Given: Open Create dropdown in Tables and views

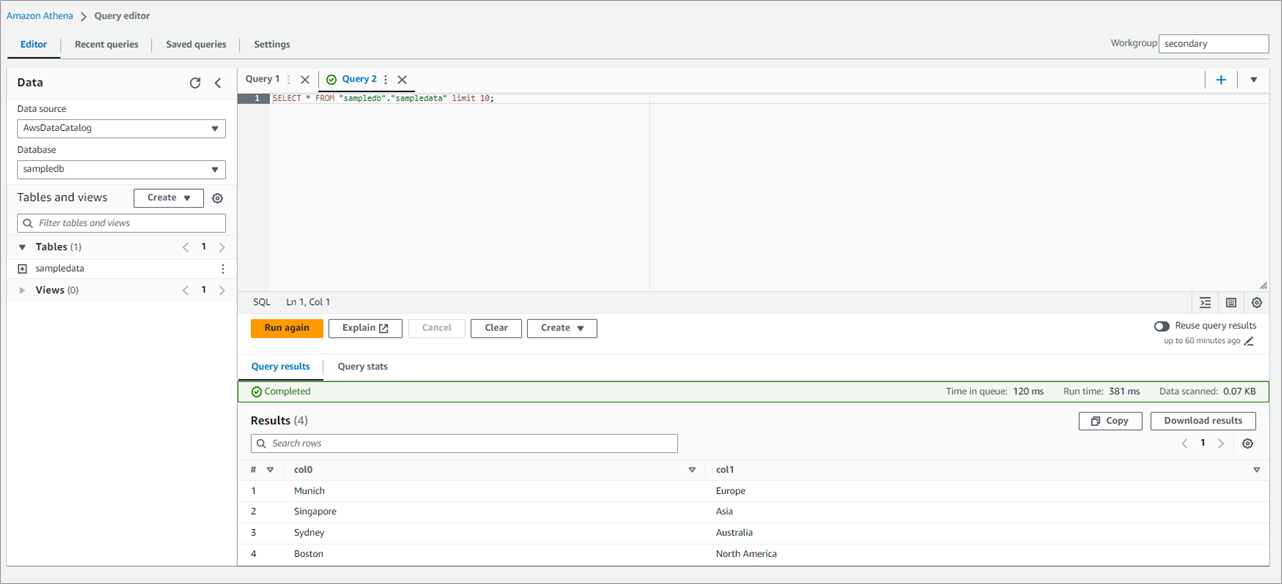Looking at the screenshot, I should 168,198.
